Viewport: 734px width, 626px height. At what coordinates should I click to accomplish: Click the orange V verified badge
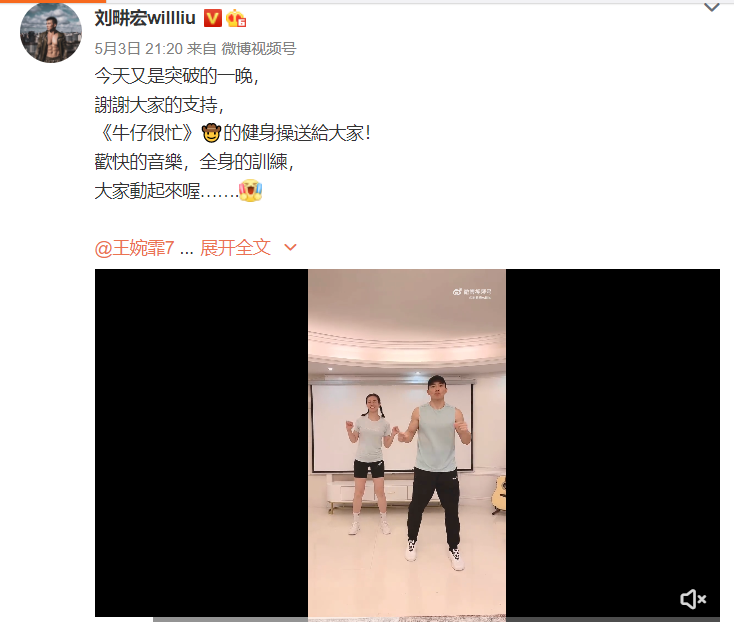(x=213, y=19)
